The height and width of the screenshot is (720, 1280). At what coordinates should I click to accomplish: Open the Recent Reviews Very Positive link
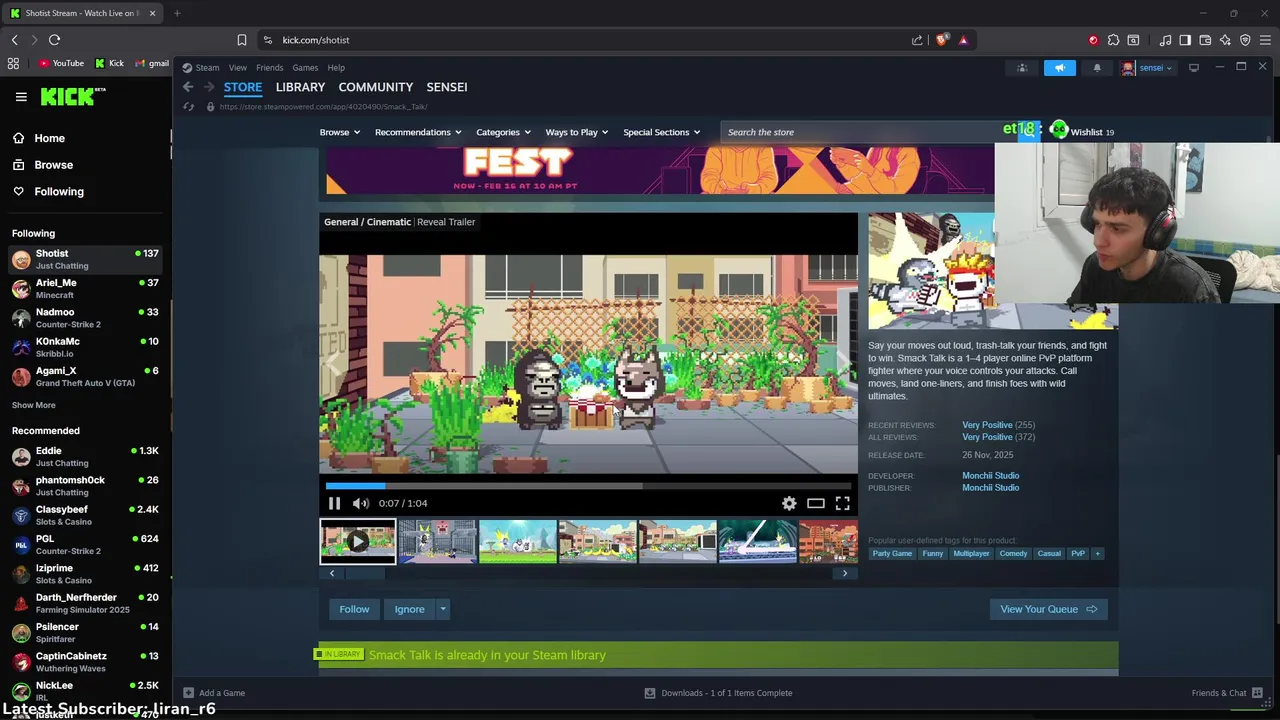(987, 425)
